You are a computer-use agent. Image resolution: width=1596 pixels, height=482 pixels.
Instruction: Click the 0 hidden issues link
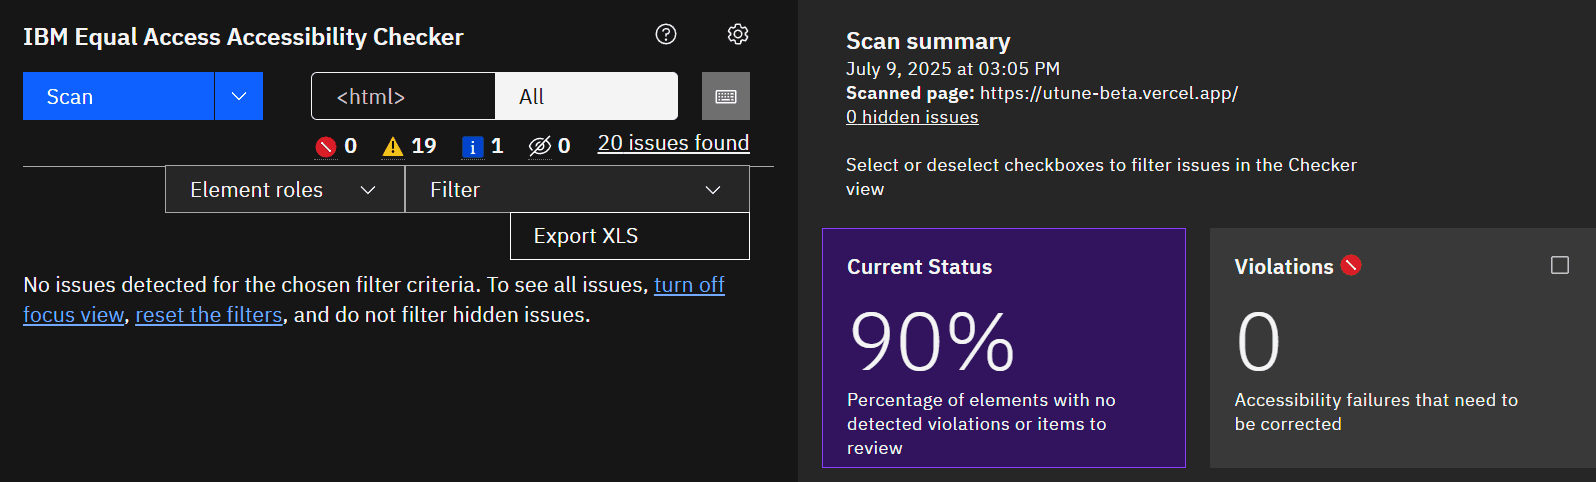click(x=912, y=117)
